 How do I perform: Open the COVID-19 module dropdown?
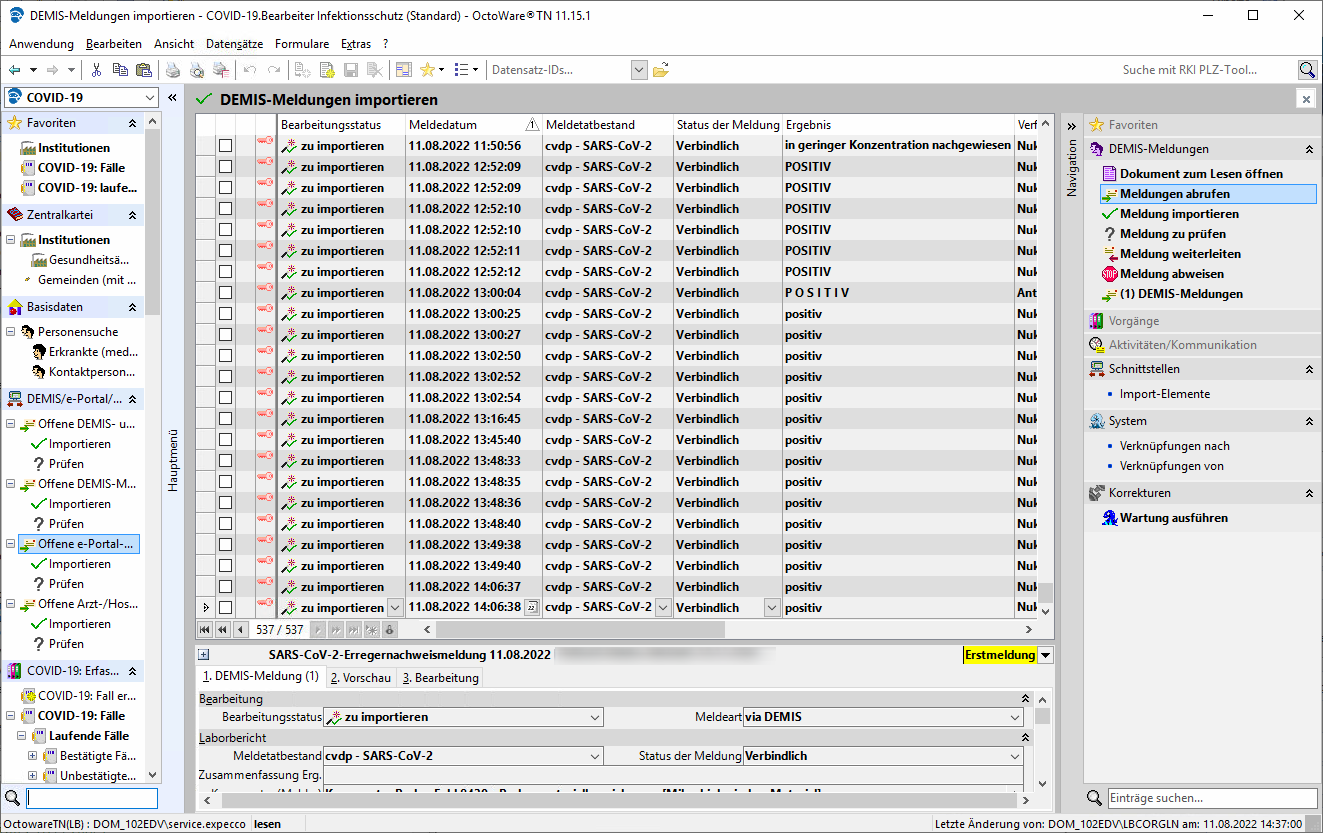[x=150, y=98]
